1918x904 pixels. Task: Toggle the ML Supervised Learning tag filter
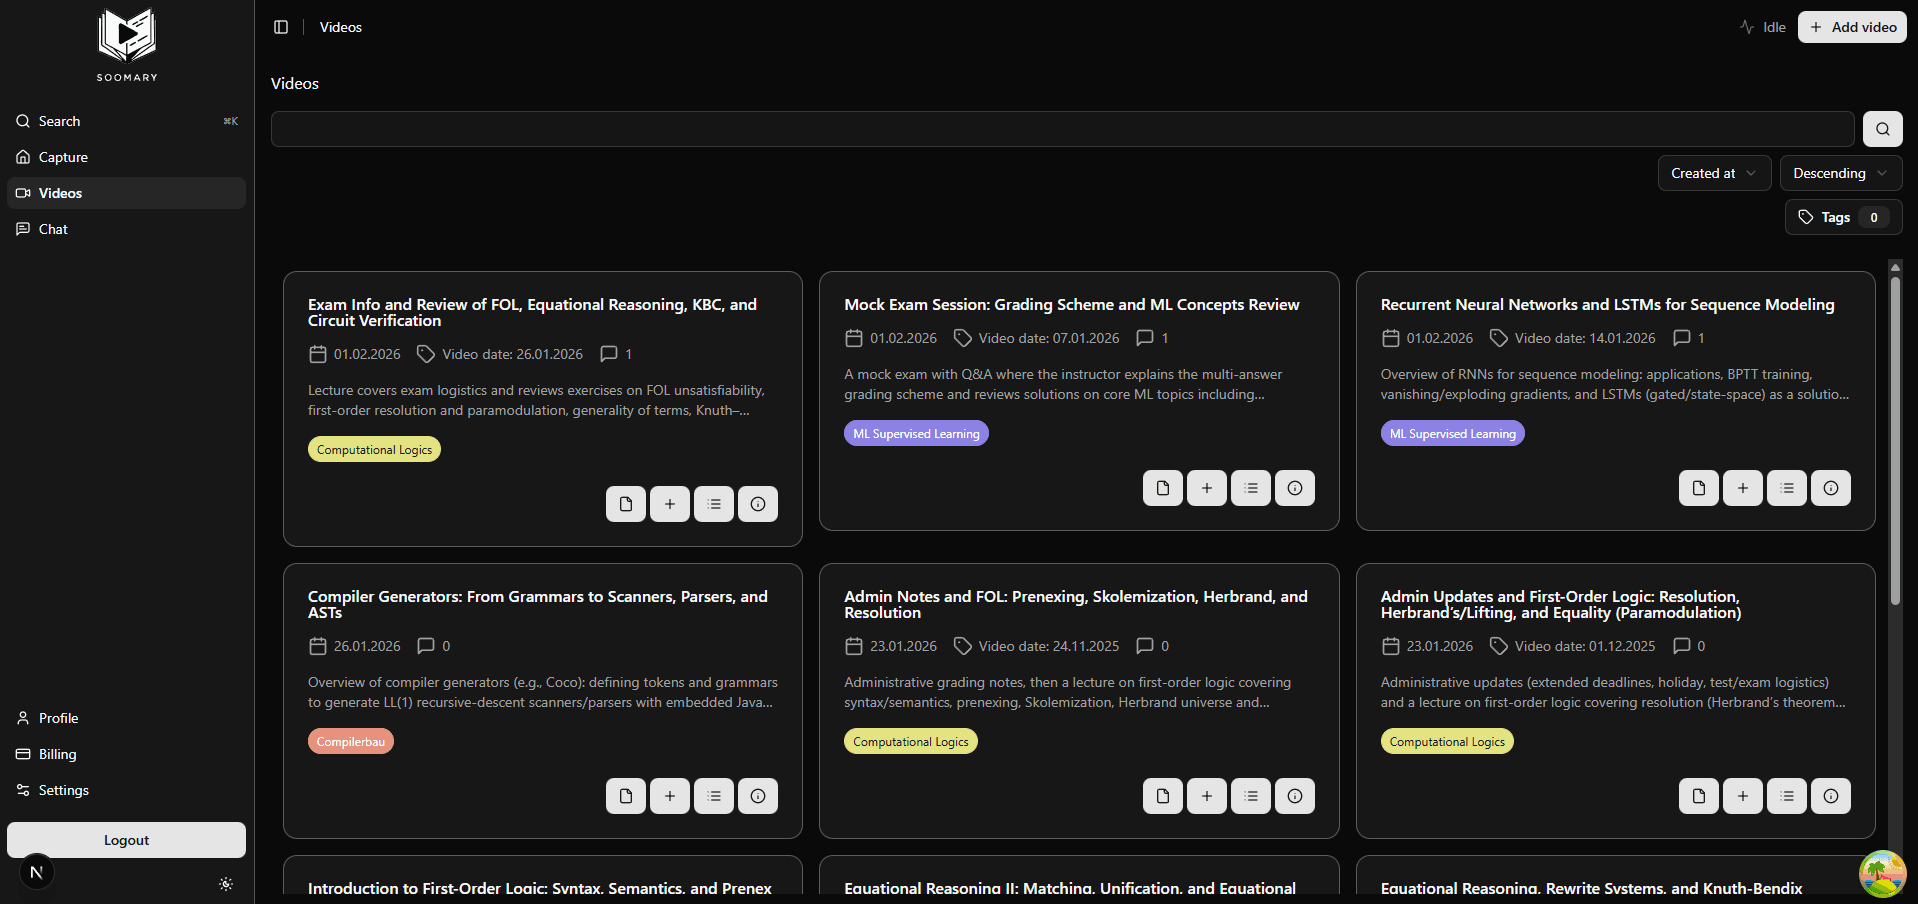point(915,433)
